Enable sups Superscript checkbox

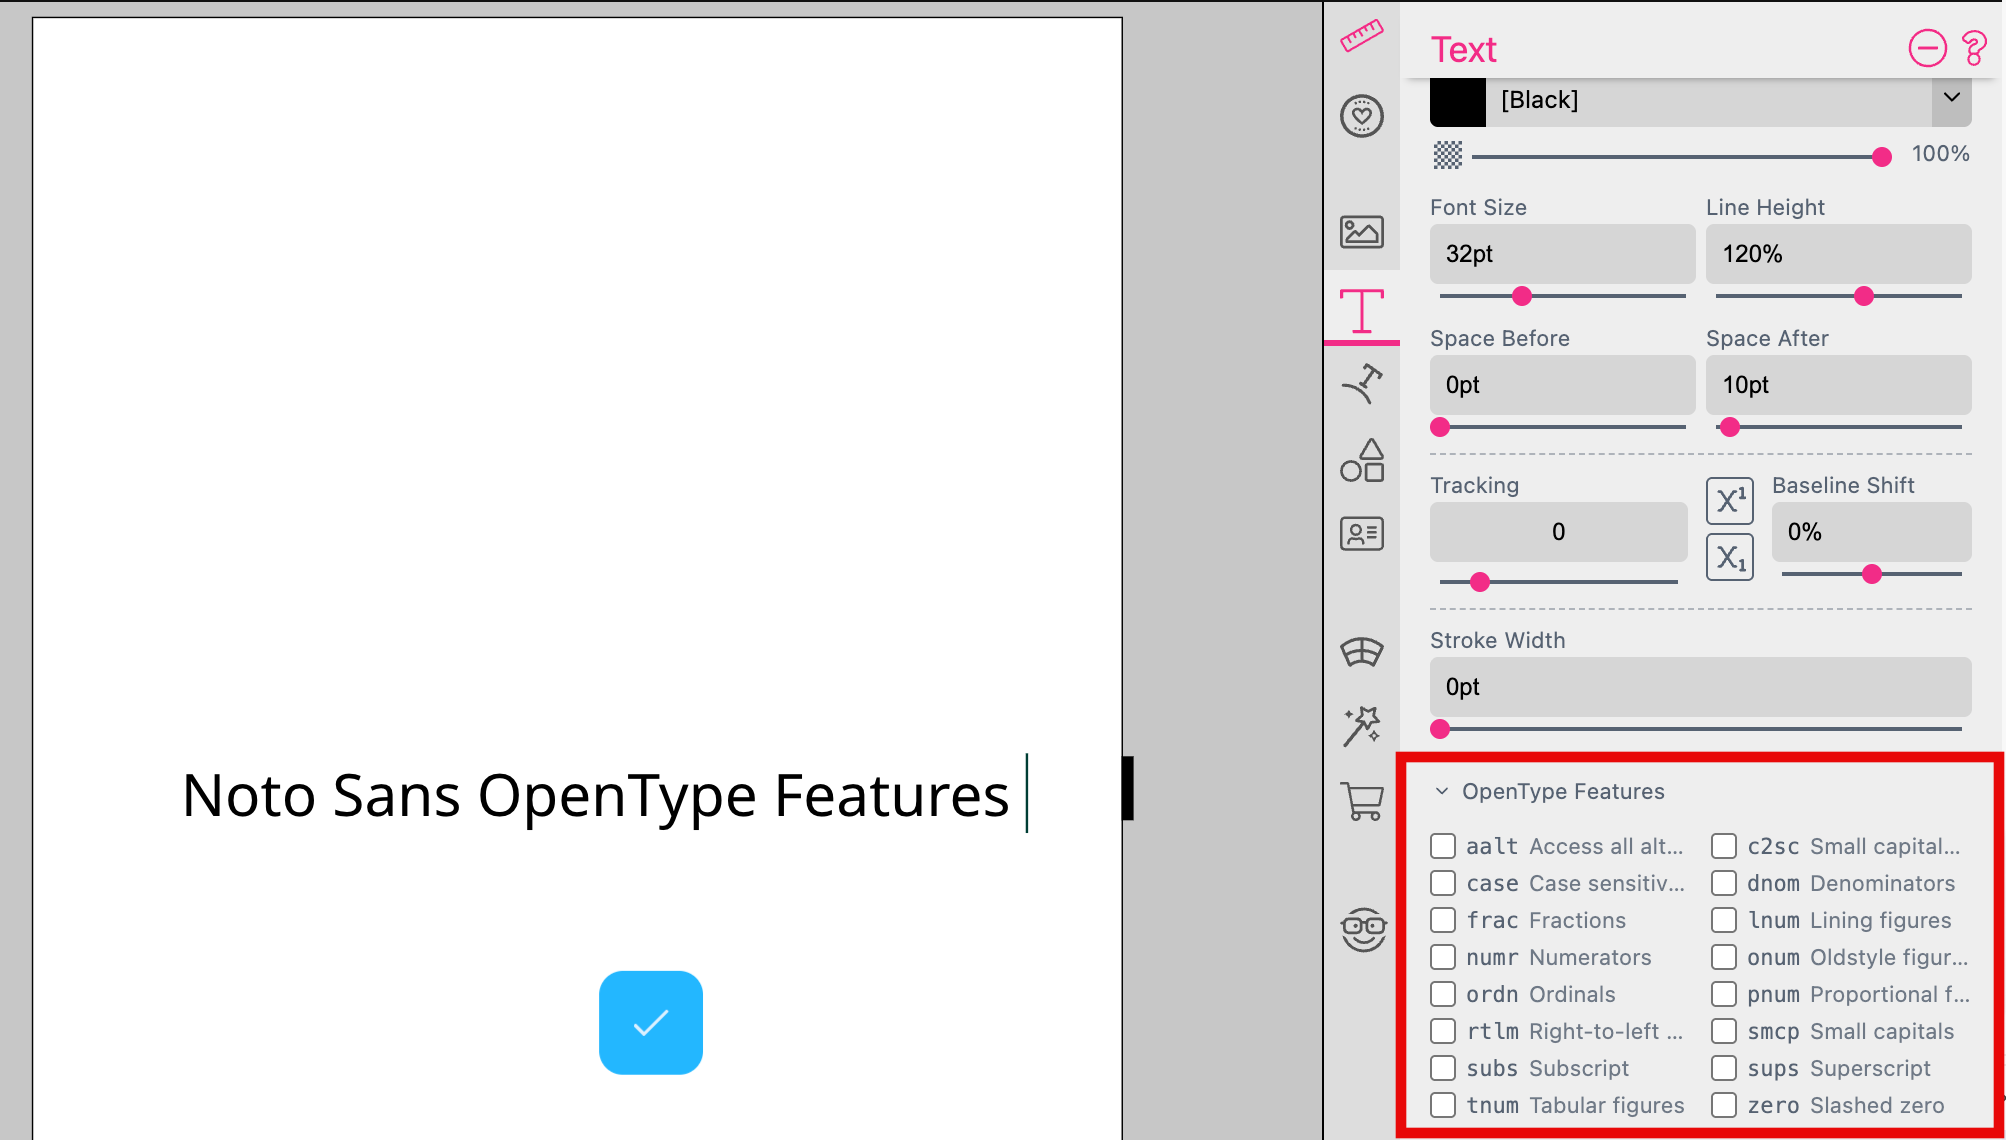[1724, 1068]
